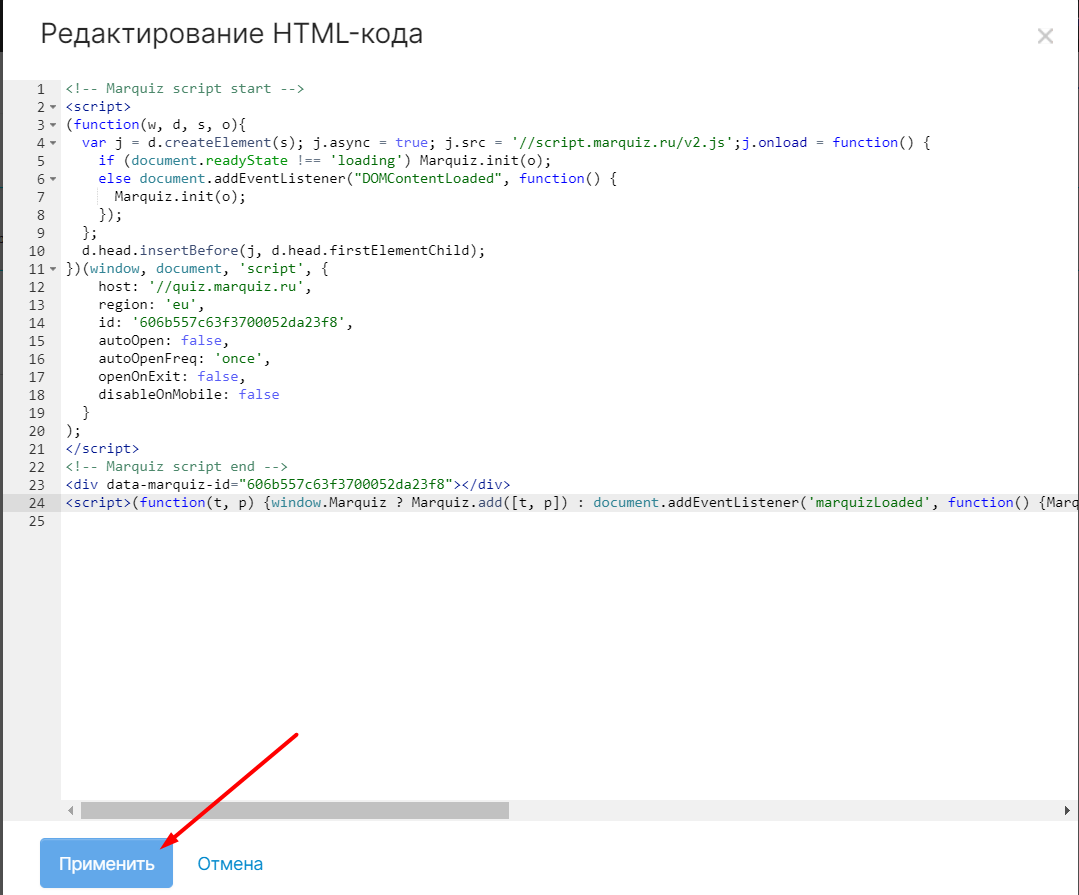Click the scrollbar right arrow
Image resolution: width=1079 pixels, height=895 pixels.
click(1067, 810)
